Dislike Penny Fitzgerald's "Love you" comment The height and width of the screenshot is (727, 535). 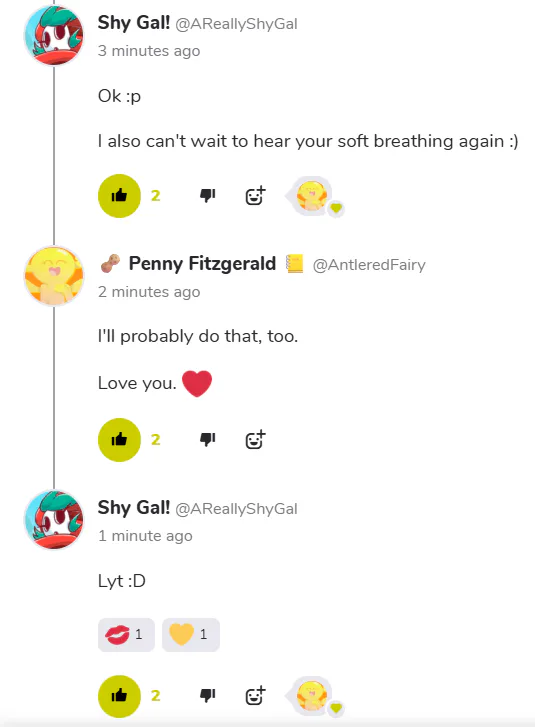[x=207, y=439]
